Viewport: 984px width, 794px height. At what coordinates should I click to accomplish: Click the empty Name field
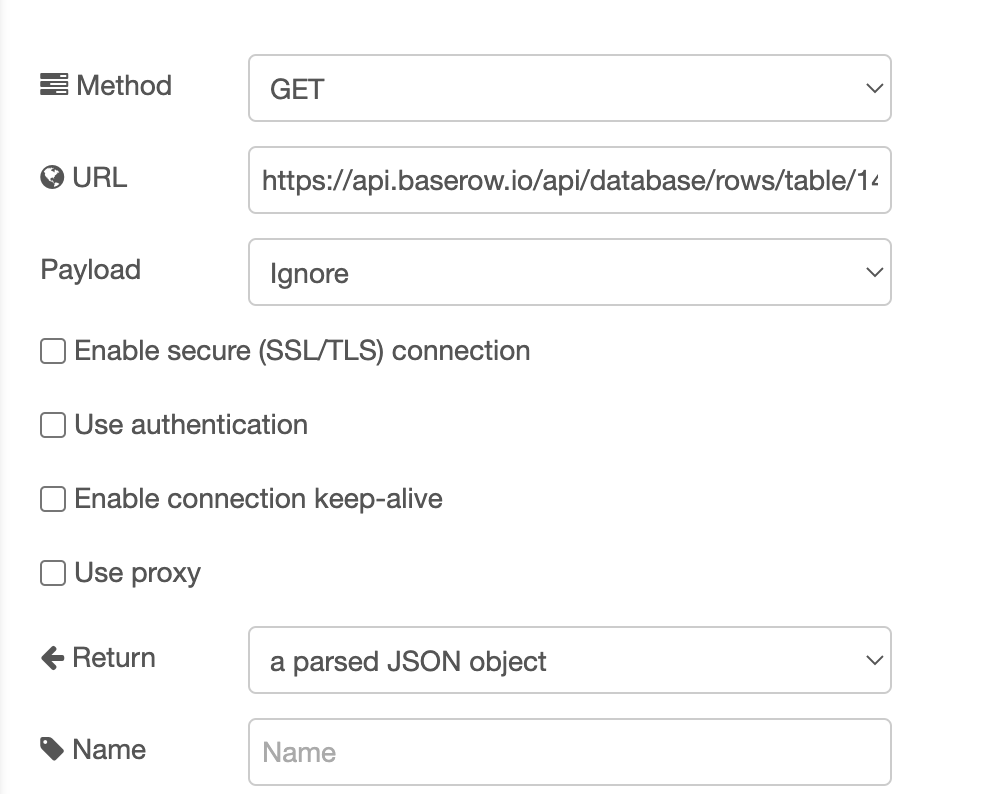pyautogui.click(x=570, y=752)
